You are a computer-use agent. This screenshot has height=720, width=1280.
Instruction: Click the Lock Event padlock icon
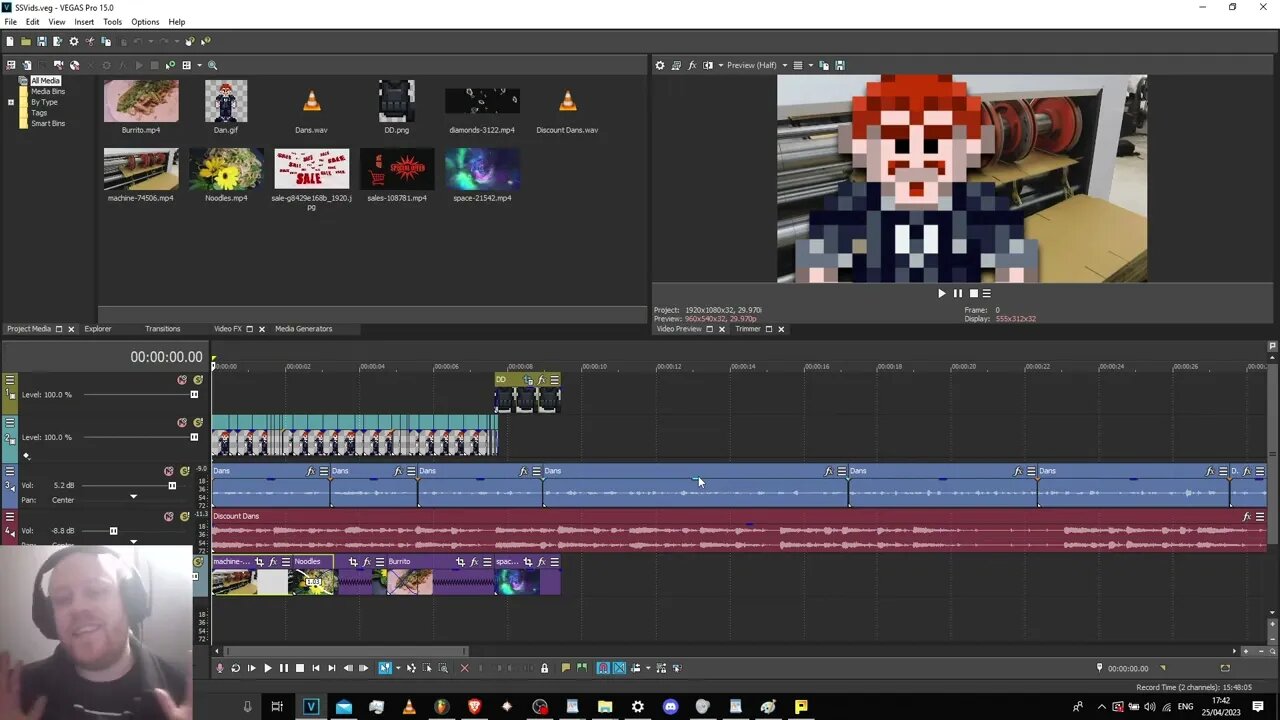click(544, 668)
